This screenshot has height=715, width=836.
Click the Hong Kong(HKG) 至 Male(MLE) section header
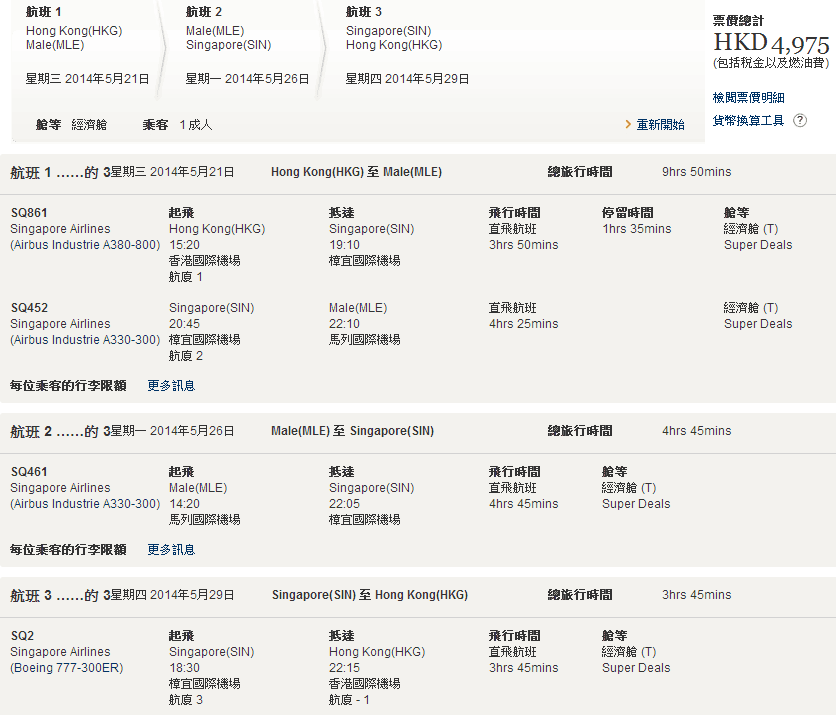tap(356, 172)
